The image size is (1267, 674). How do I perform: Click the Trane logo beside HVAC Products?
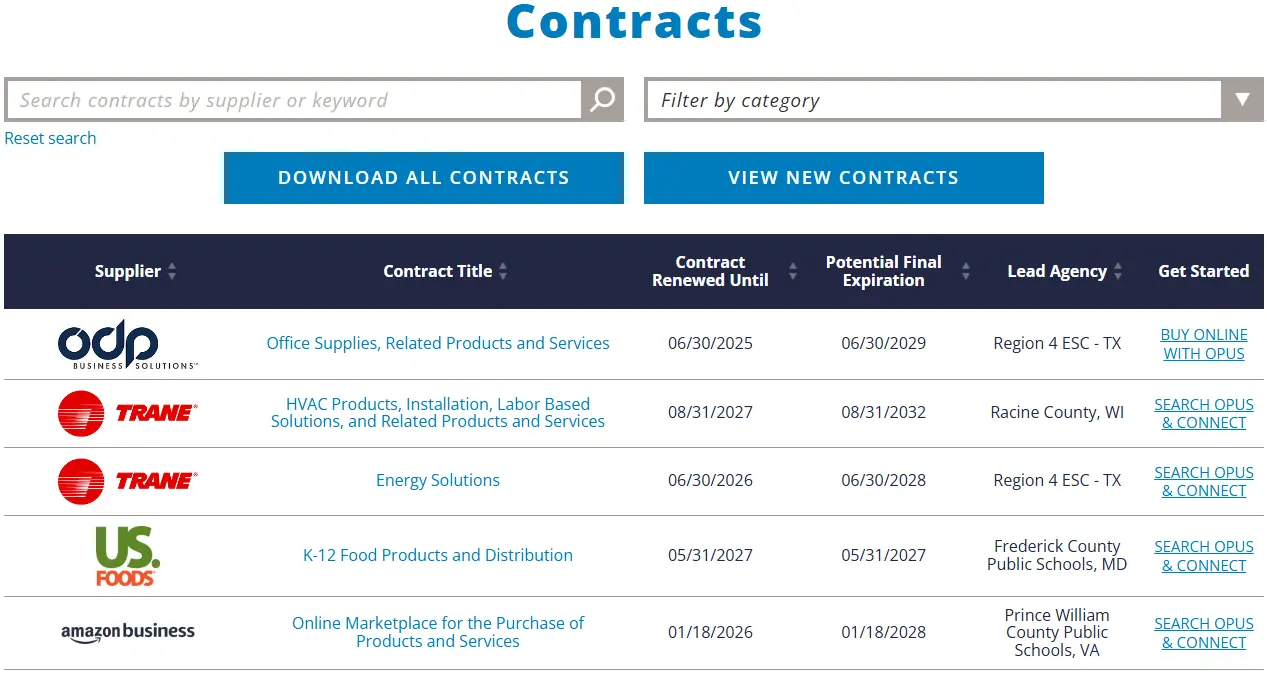(128, 413)
